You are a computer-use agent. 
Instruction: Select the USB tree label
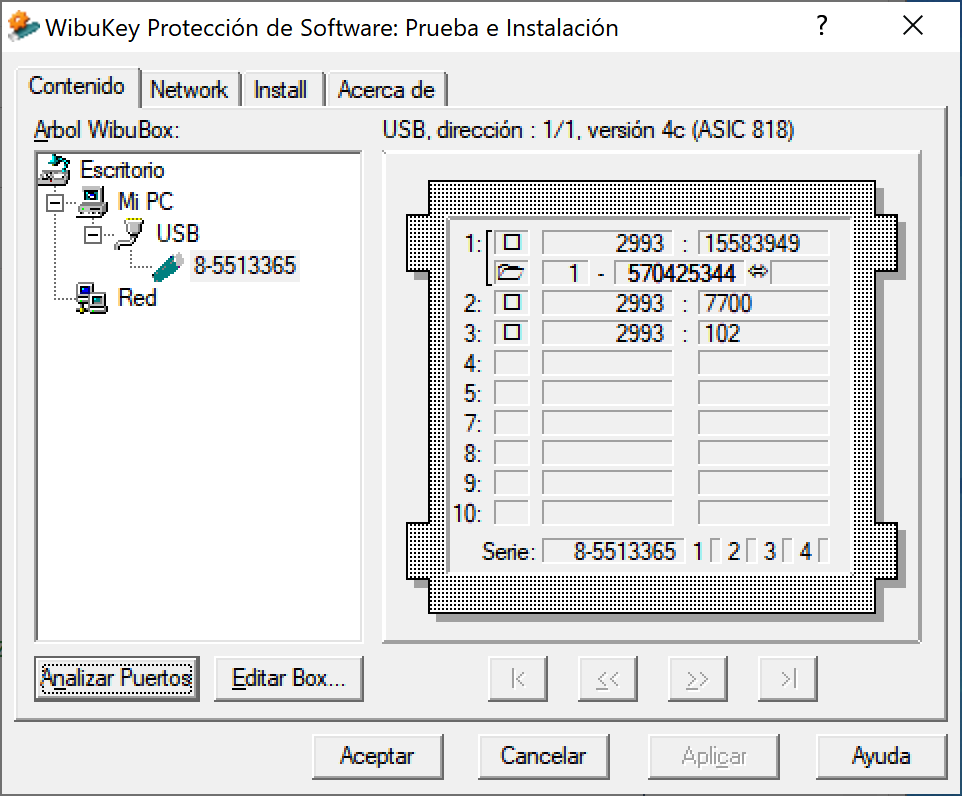pyautogui.click(x=177, y=234)
